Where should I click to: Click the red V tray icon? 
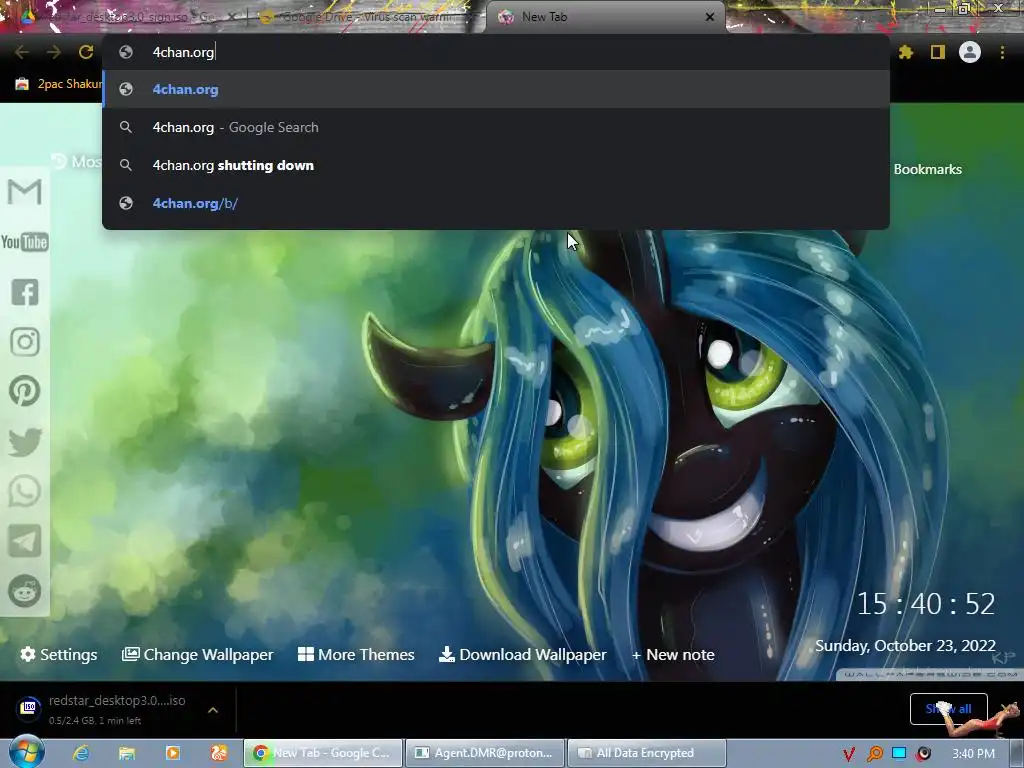pyautogui.click(x=849, y=754)
